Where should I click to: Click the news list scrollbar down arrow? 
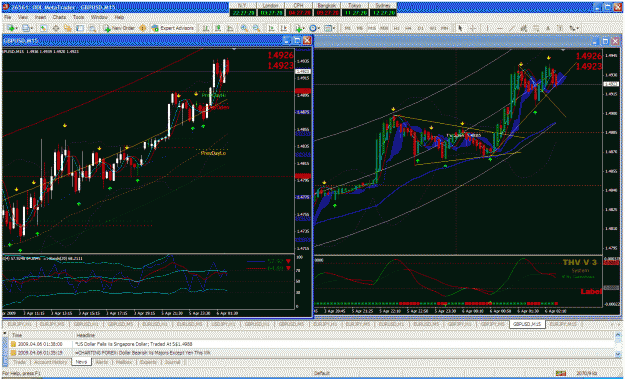tap(617, 354)
